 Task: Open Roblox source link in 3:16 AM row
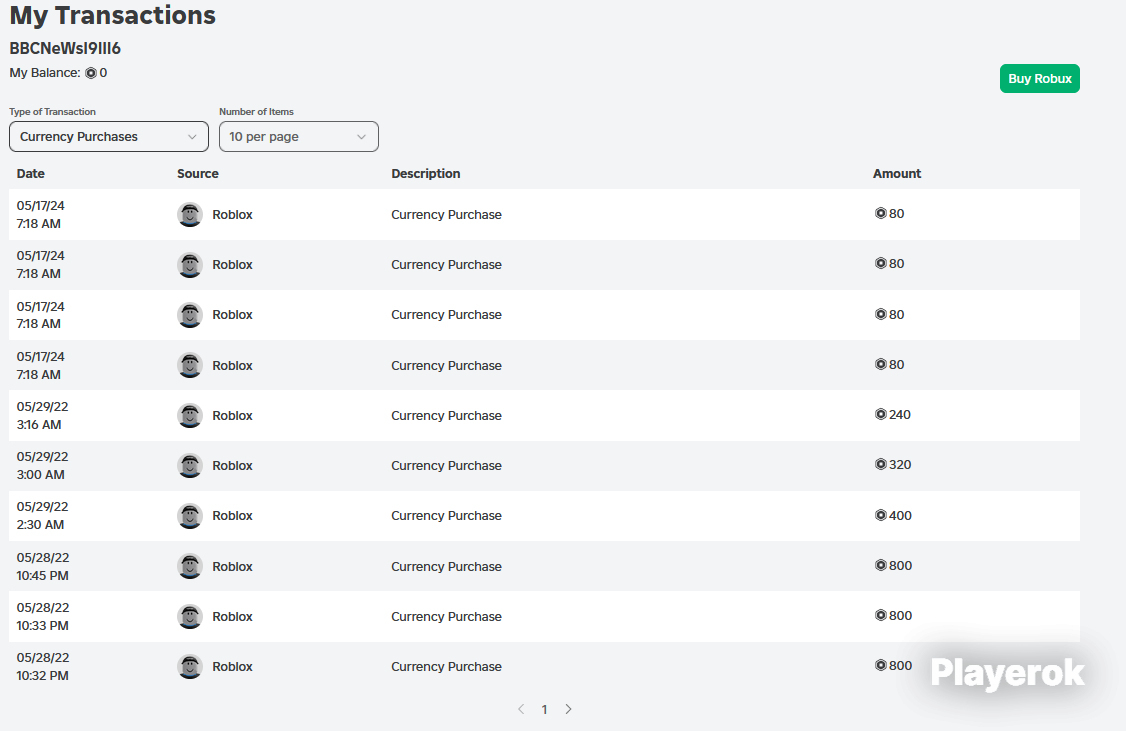pos(232,416)
